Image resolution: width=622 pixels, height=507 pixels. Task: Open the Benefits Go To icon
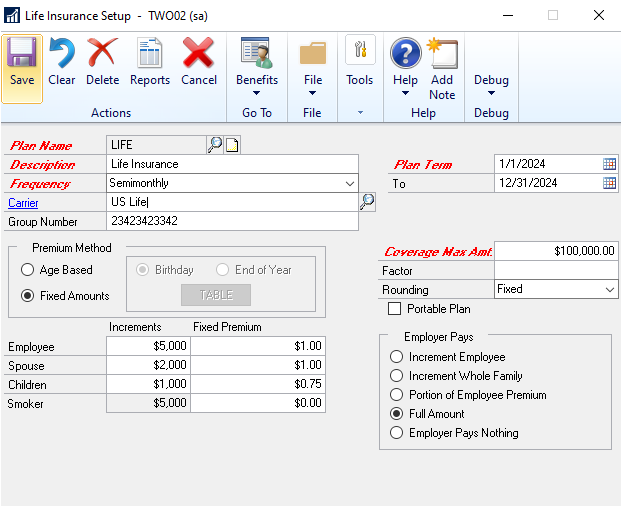click(x=257, y=53)
